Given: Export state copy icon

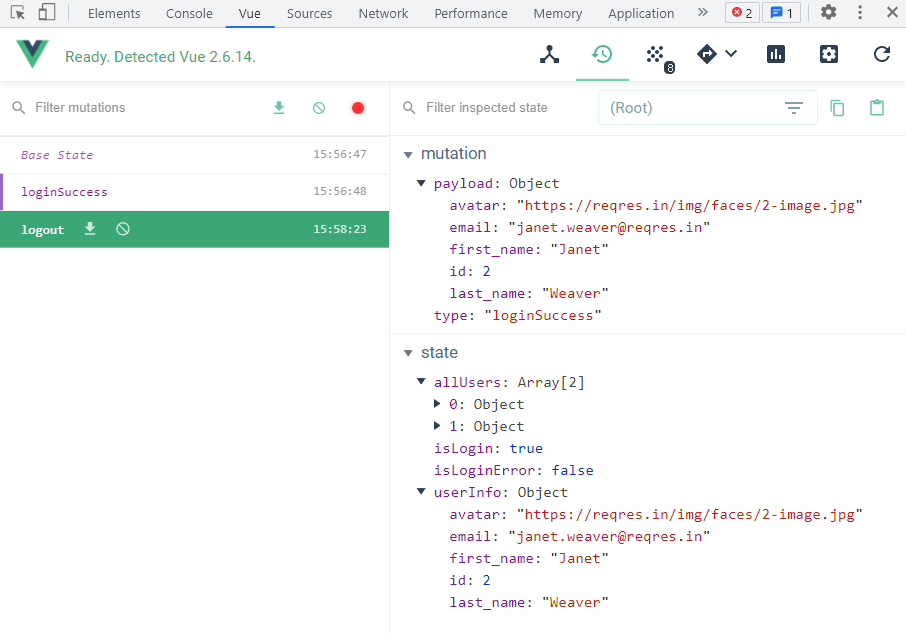Looking at the screenshot, I should click(837, 108).
